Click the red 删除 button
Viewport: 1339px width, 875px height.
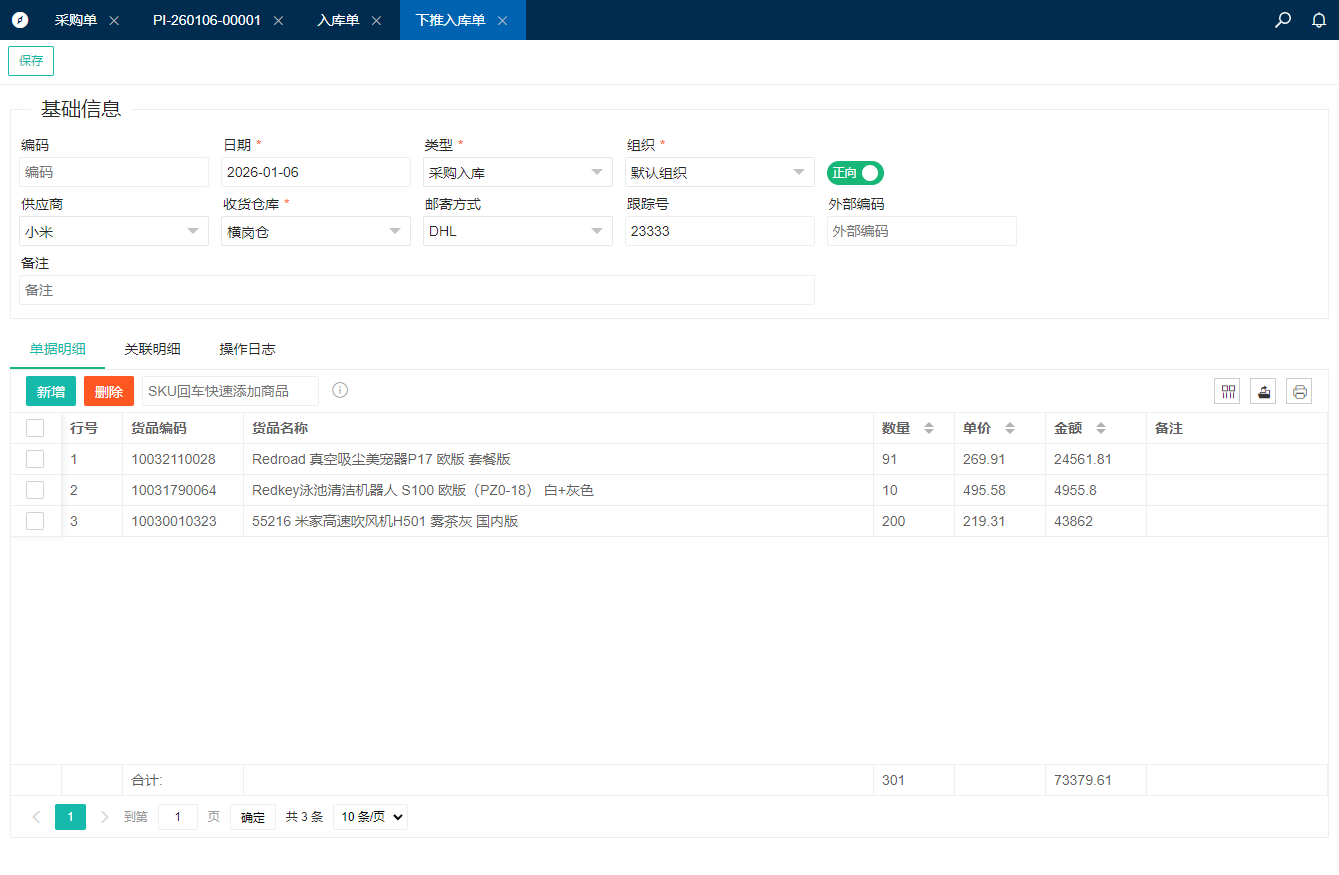108,391
